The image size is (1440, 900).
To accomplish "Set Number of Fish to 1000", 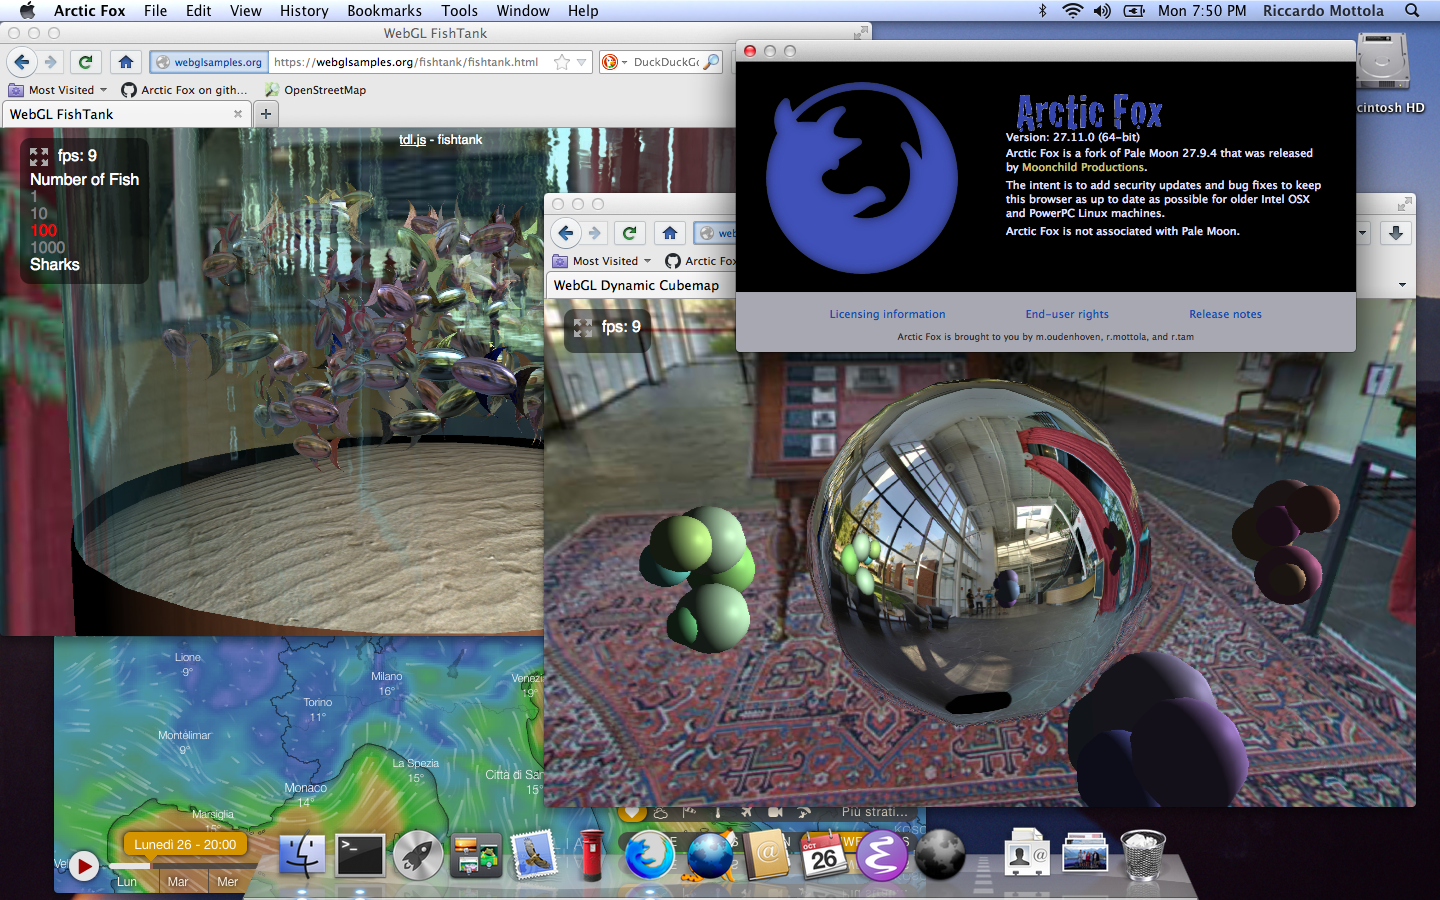I will pos(47,248).
